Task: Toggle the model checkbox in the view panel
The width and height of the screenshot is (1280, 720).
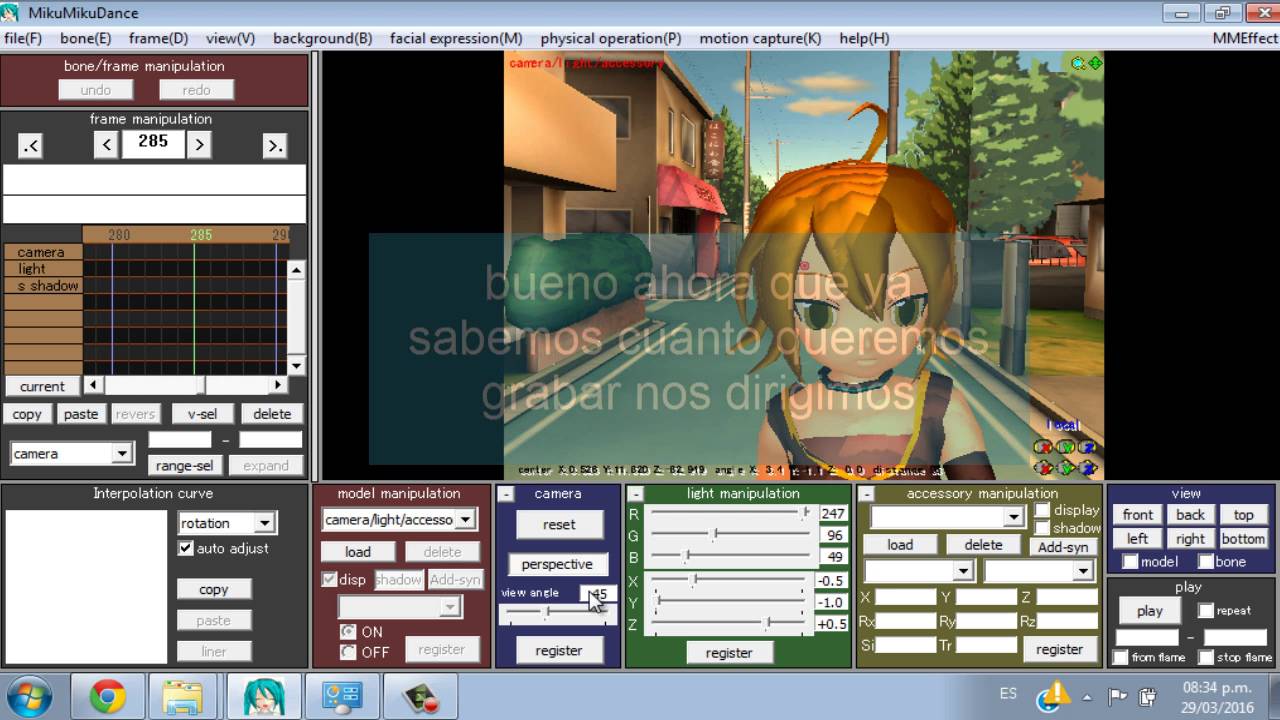Action: pos(1130,562)
